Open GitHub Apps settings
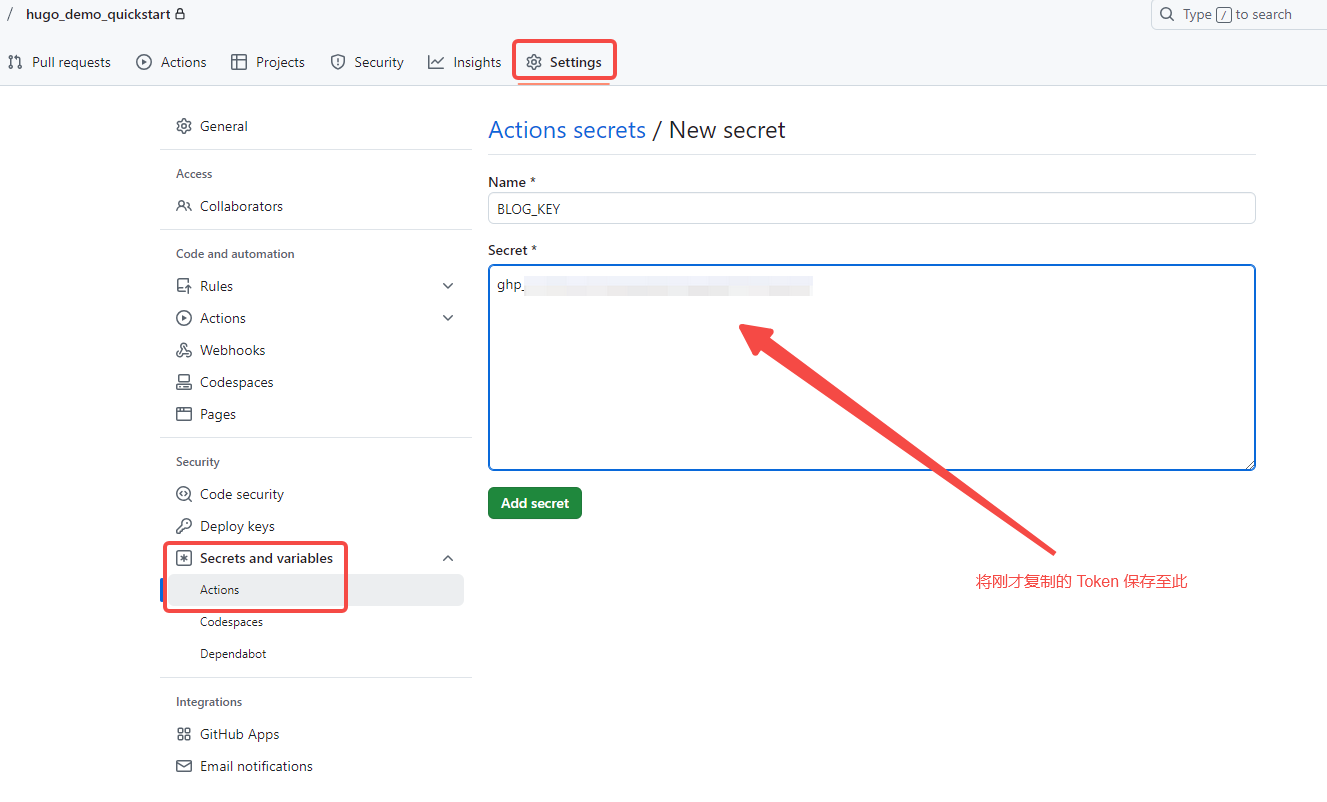 click(x=316, y=734)
